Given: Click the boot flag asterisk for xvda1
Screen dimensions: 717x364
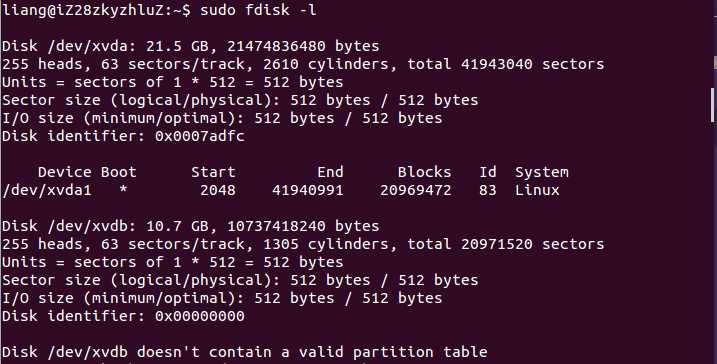Looking at the screenshot, I should point(123,189).
